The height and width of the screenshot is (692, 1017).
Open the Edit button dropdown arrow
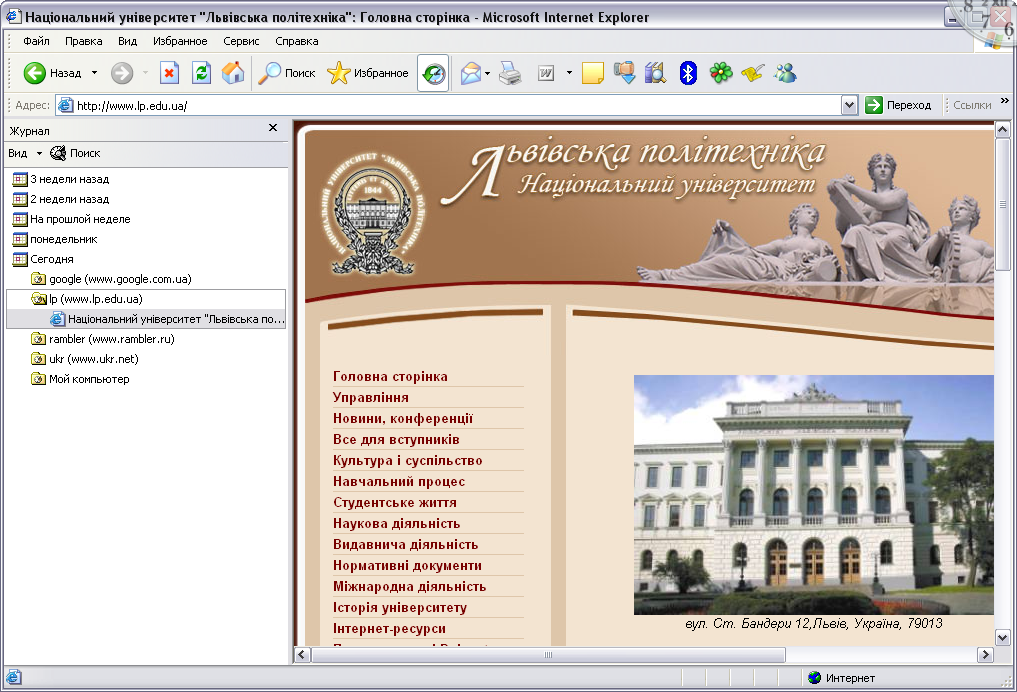click(x=569, y=73)
